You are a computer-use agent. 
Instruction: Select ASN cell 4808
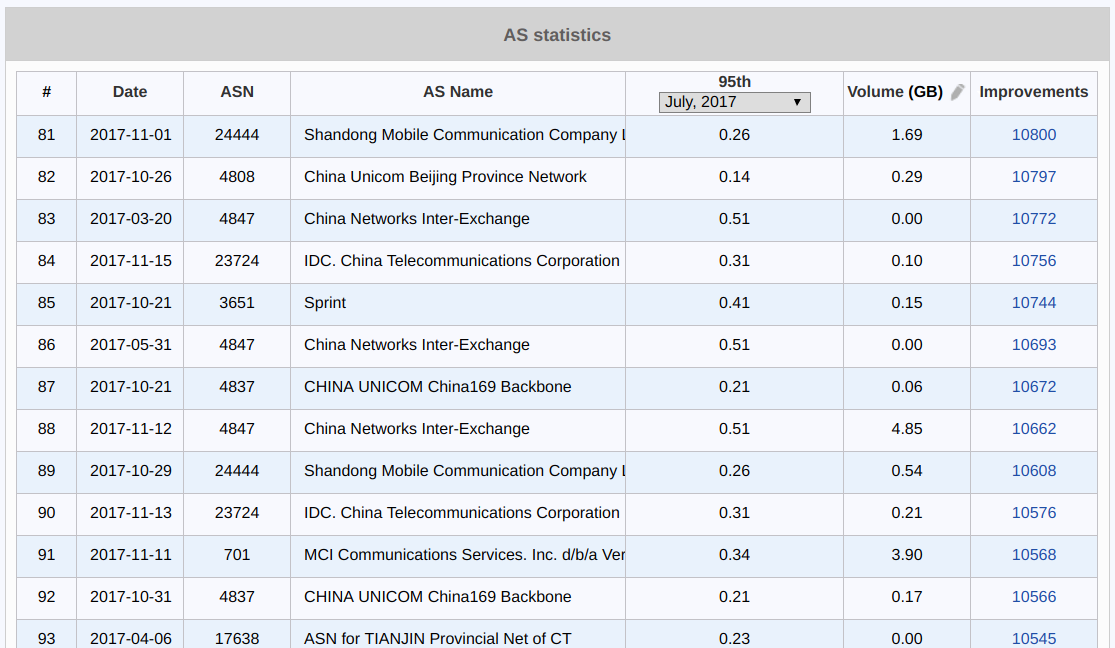click(237, 177)
